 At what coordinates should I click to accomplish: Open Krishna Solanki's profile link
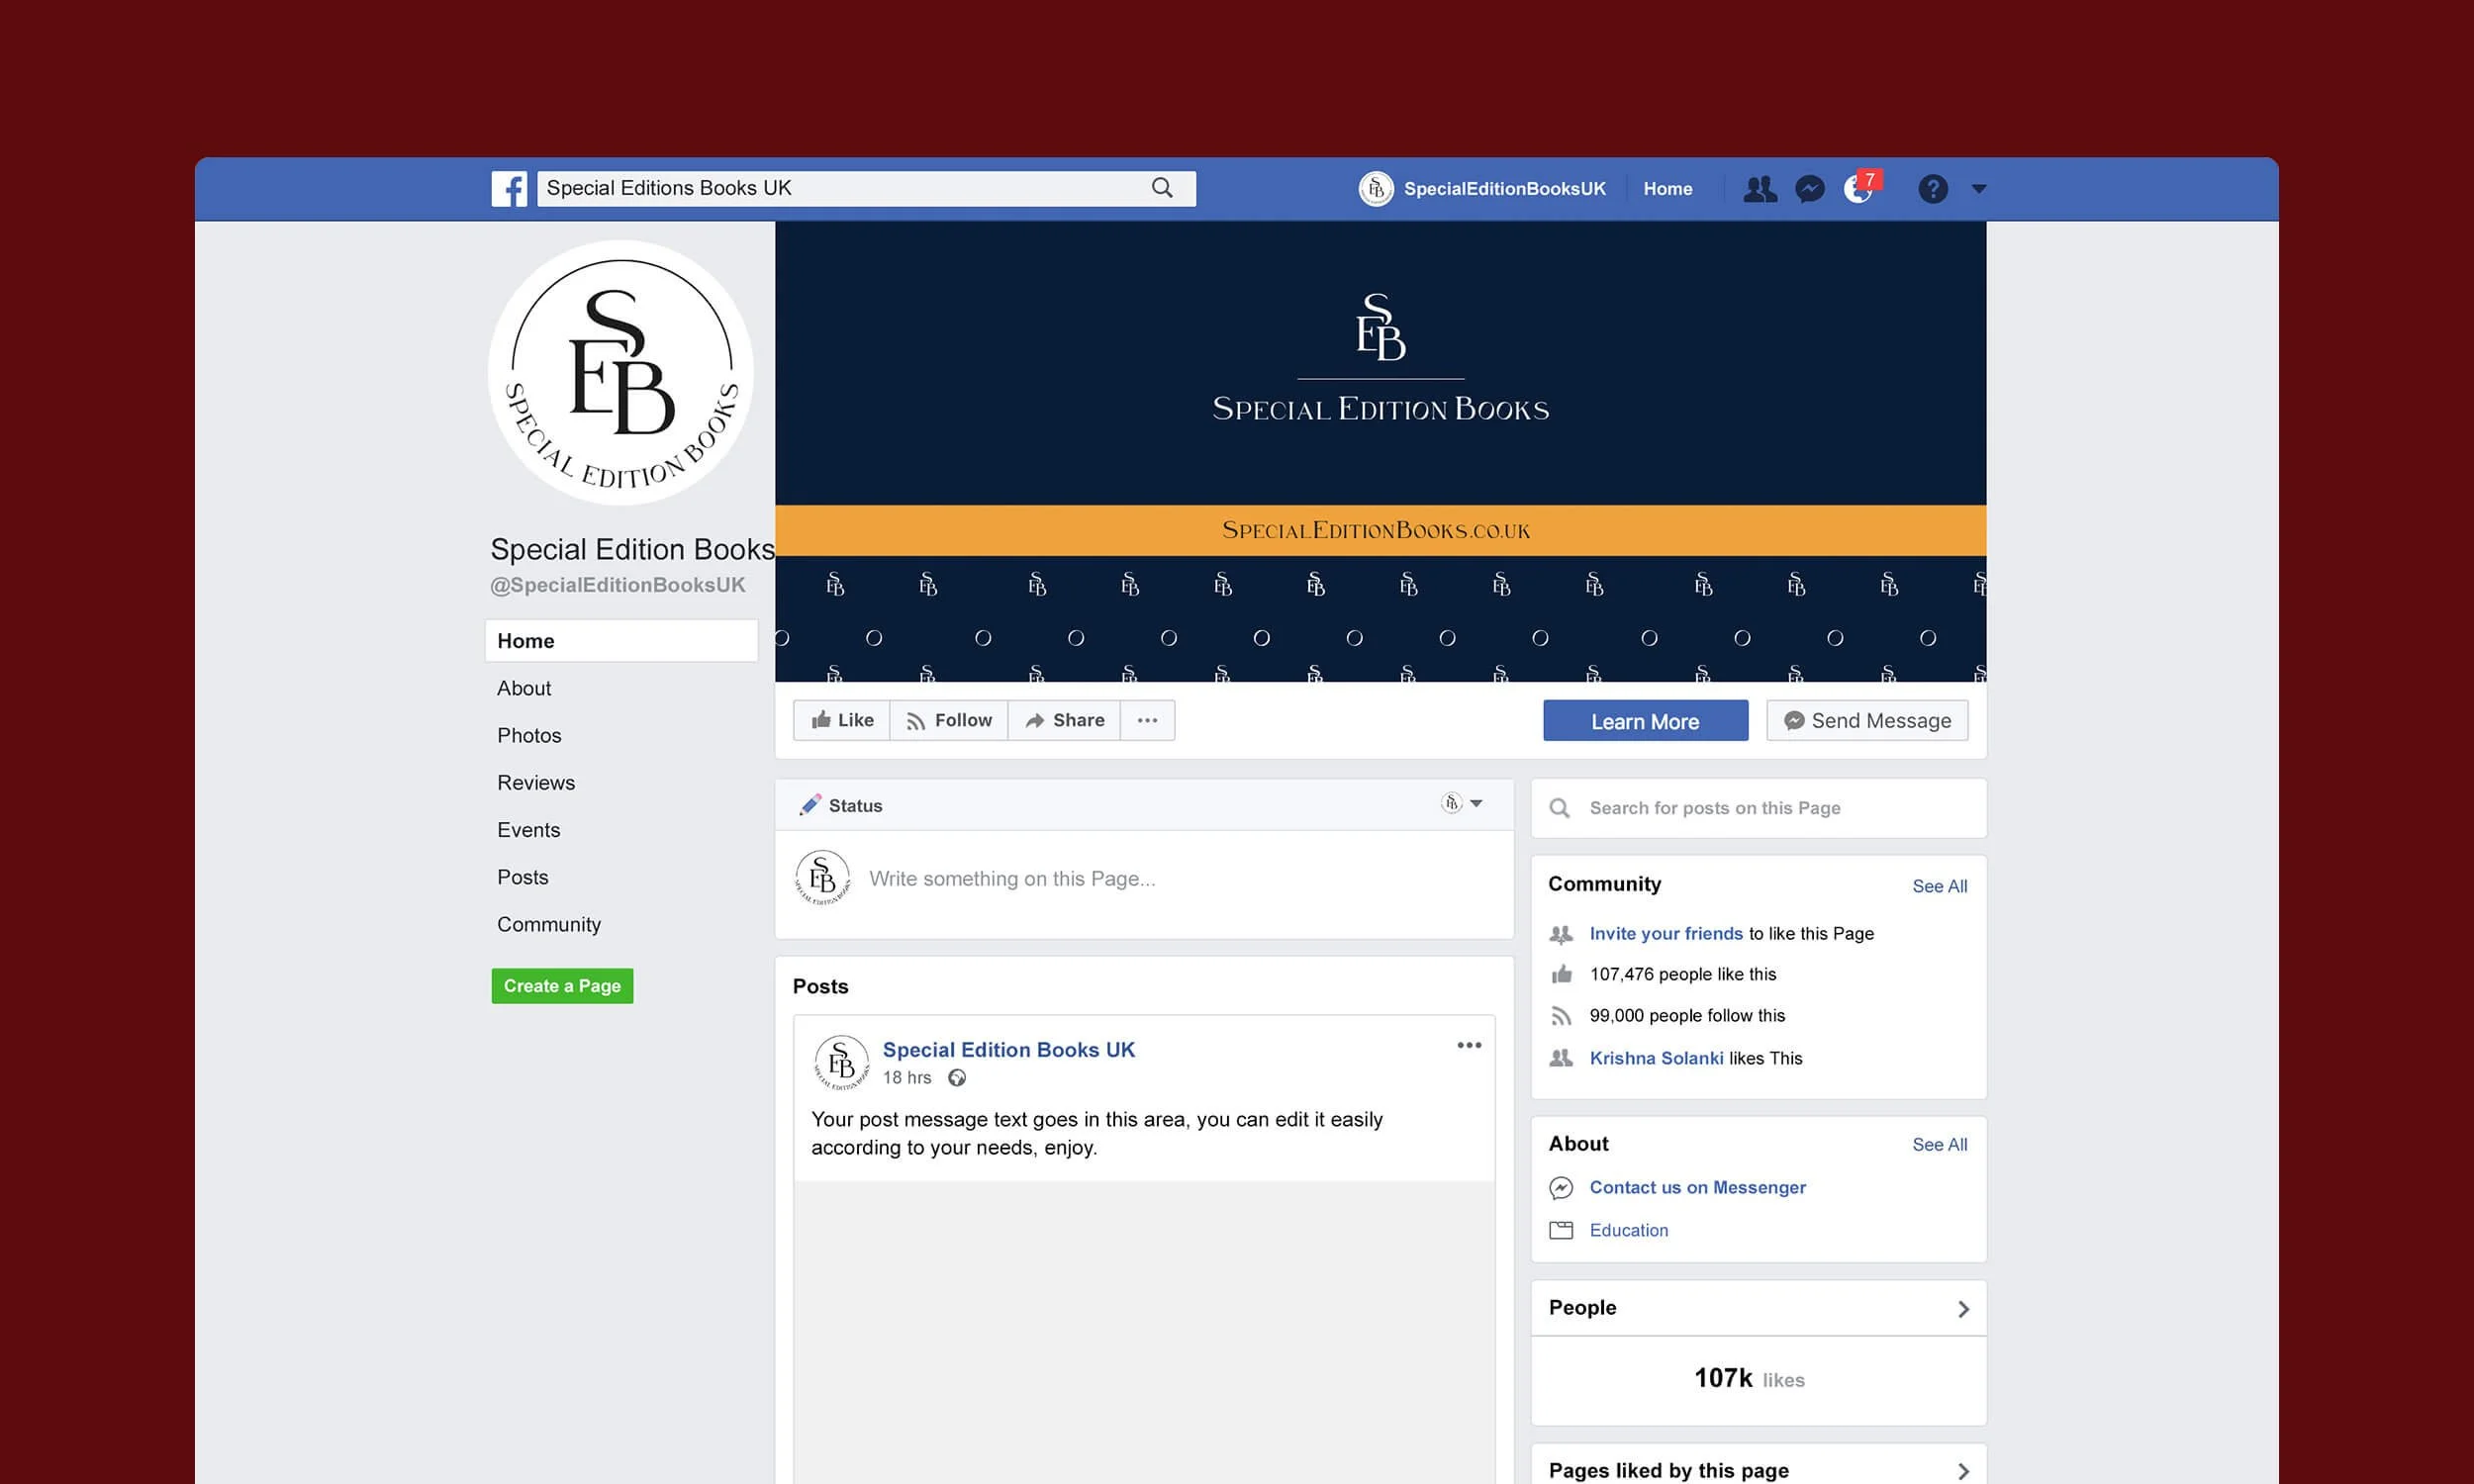click(x=1656, y=1058)
